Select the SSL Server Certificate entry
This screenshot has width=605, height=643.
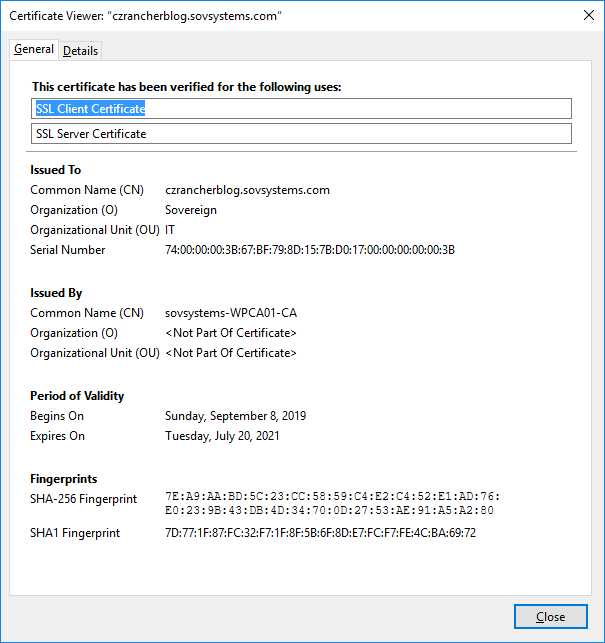coord(300,134)
